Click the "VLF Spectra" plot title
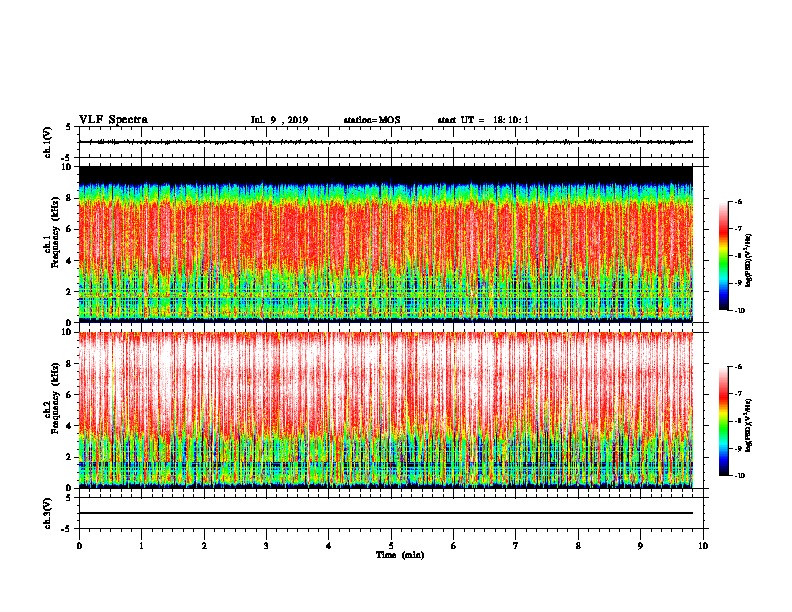The image size is (792, 612). pos(113,120)
